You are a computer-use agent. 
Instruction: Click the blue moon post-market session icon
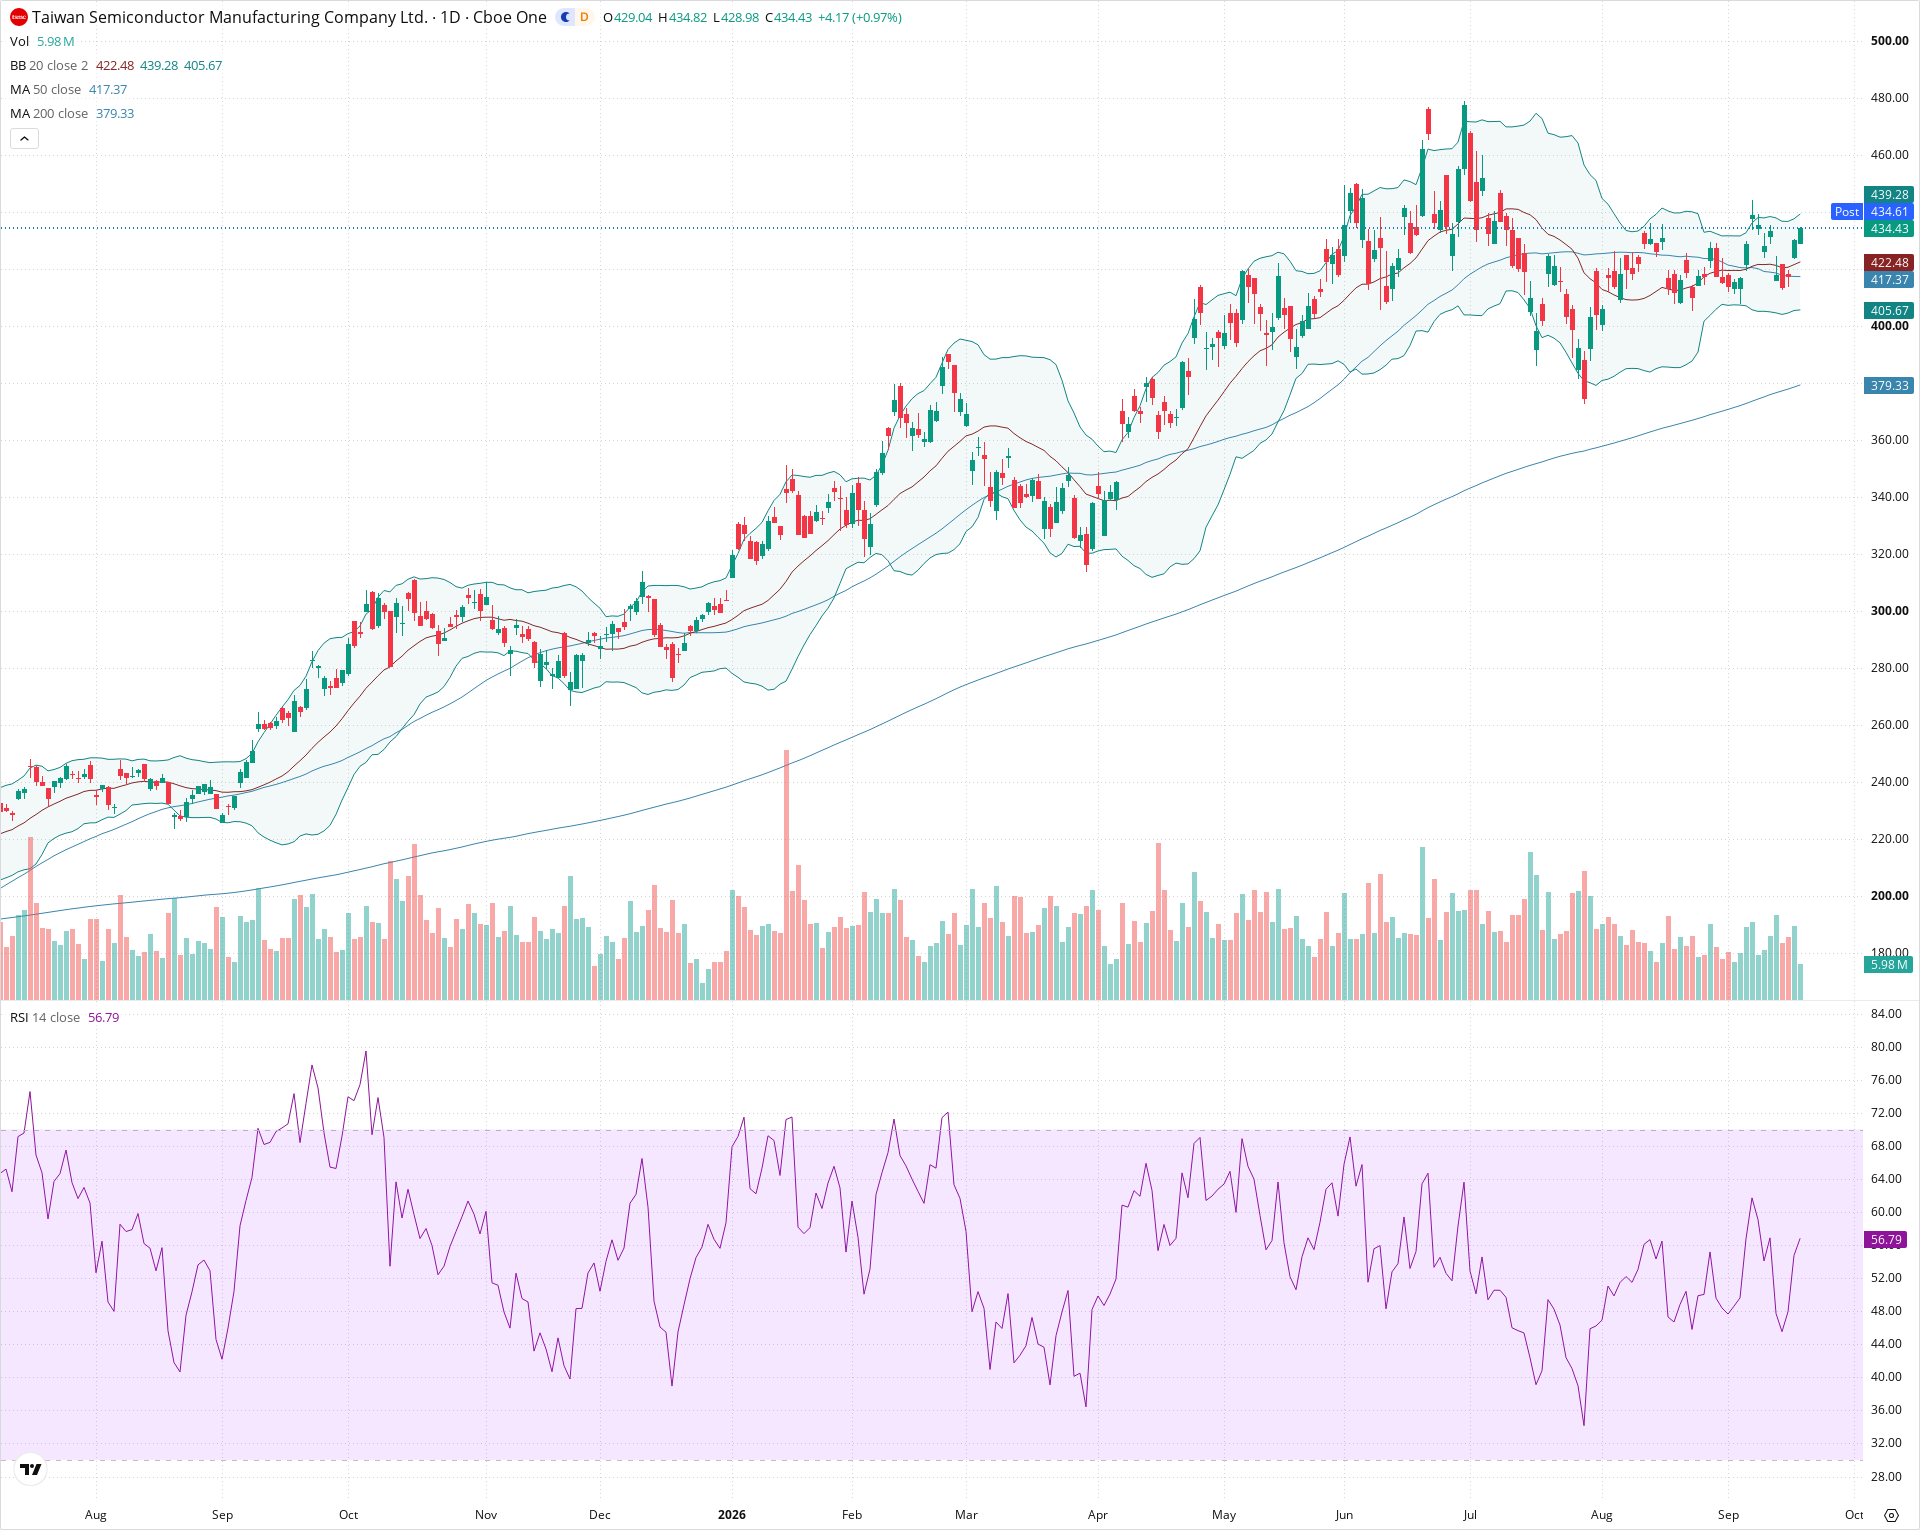click(x=565, y=17)
